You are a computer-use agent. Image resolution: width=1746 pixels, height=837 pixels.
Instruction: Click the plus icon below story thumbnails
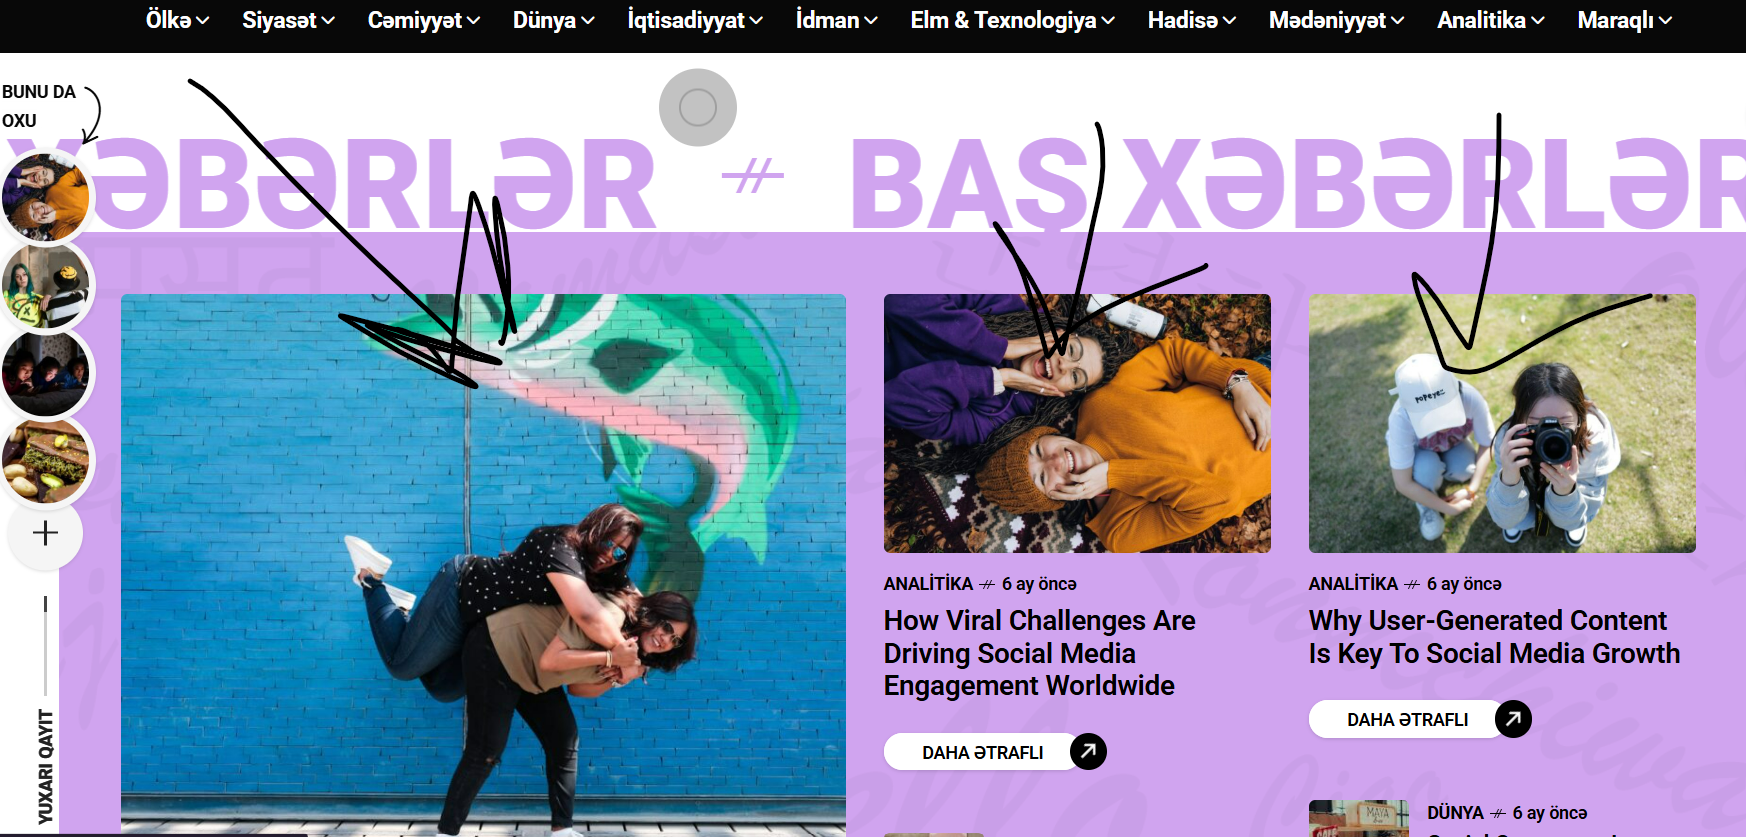click(45, 533)
